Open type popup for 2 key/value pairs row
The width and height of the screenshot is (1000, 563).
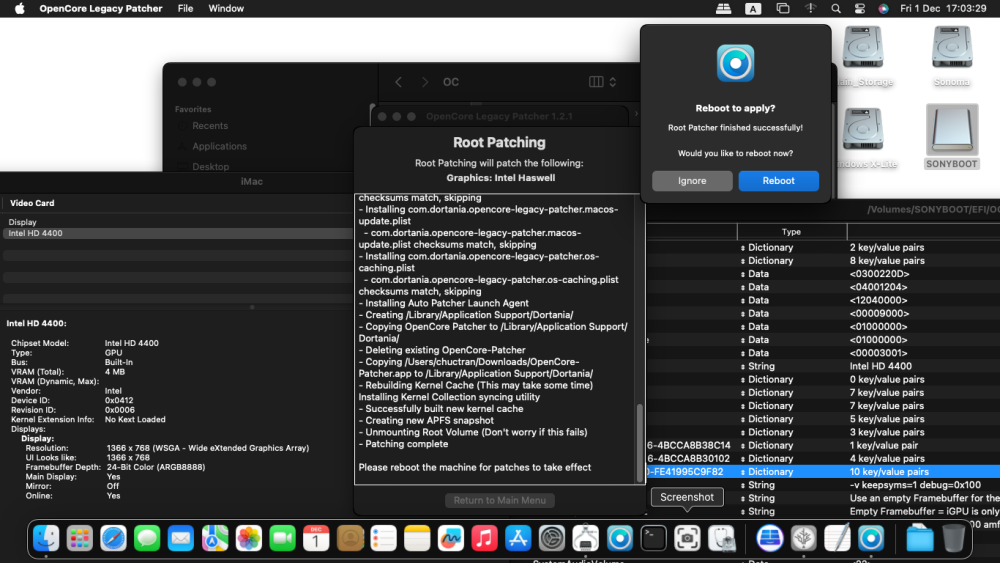(x=743, y=248)
